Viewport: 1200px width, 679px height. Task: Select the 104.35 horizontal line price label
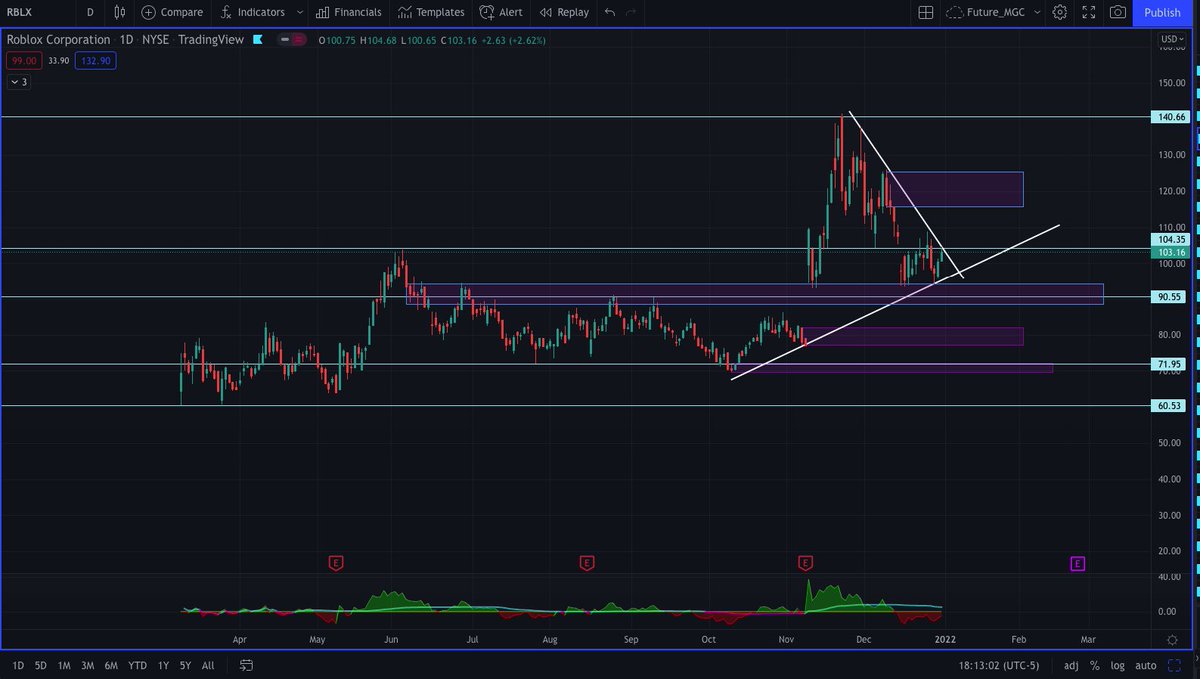tap(1171, 240)
